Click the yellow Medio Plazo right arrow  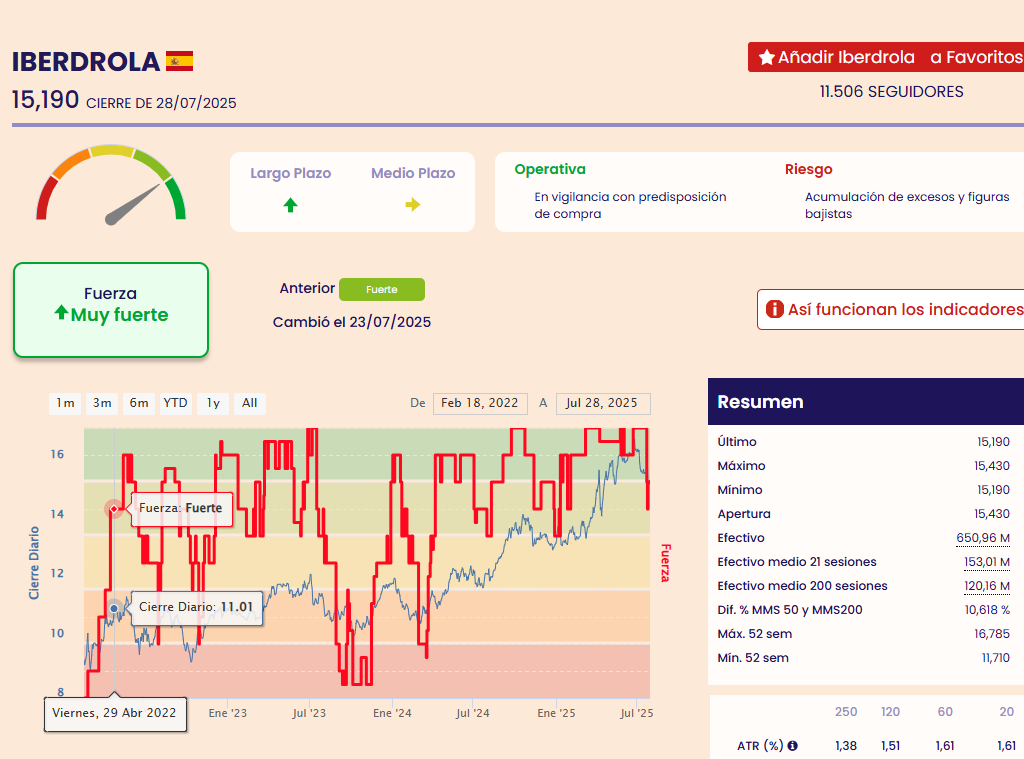(413, 205)
